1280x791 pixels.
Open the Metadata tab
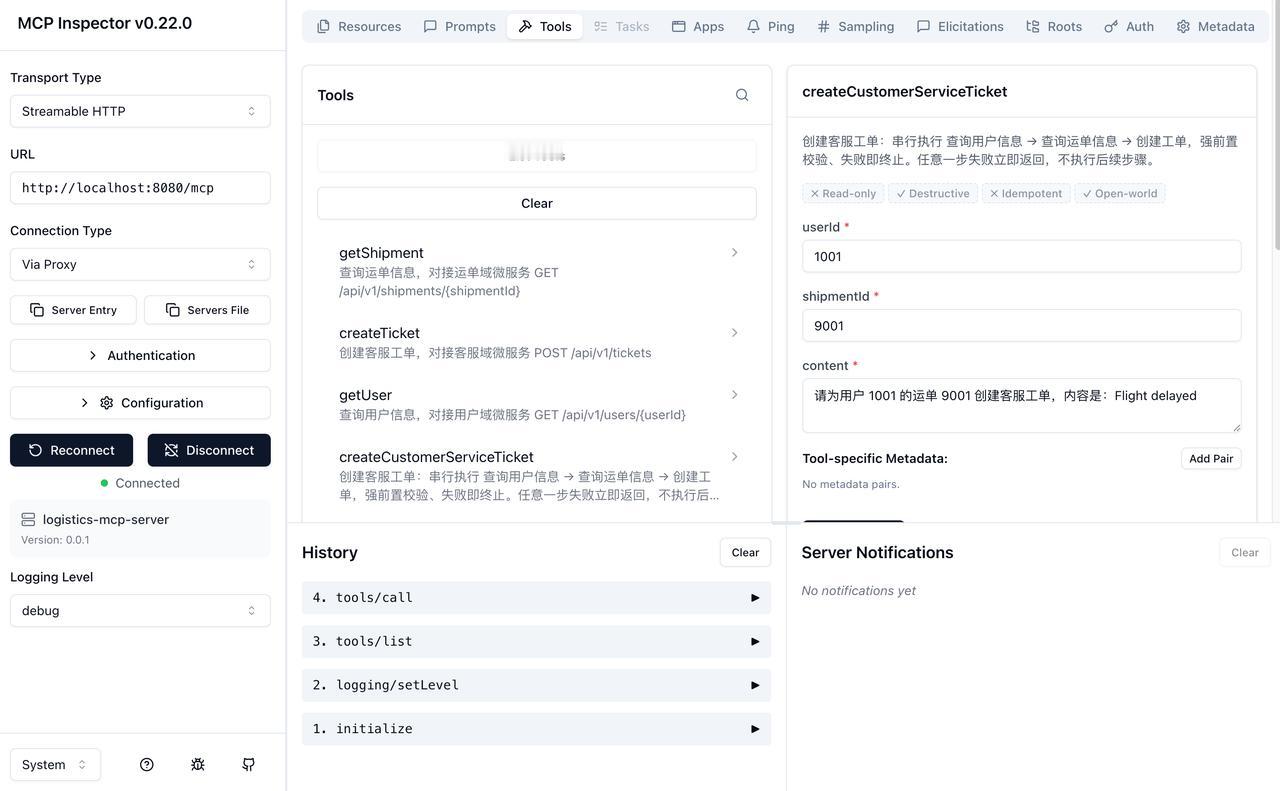1215,26
